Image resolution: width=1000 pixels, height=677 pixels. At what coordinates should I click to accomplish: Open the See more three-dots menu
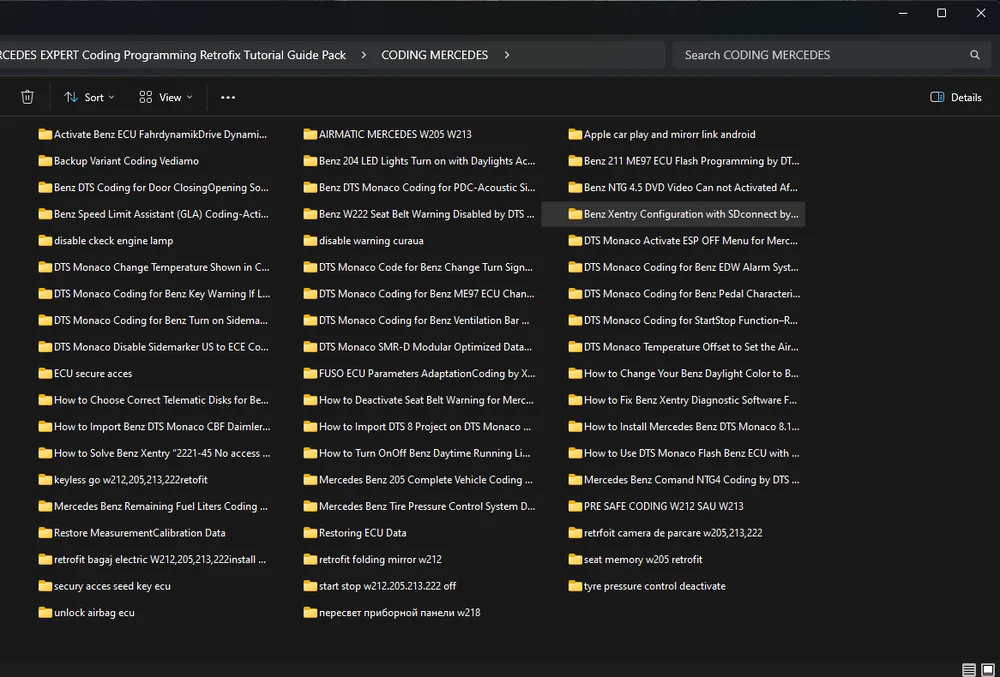(228, 97)
